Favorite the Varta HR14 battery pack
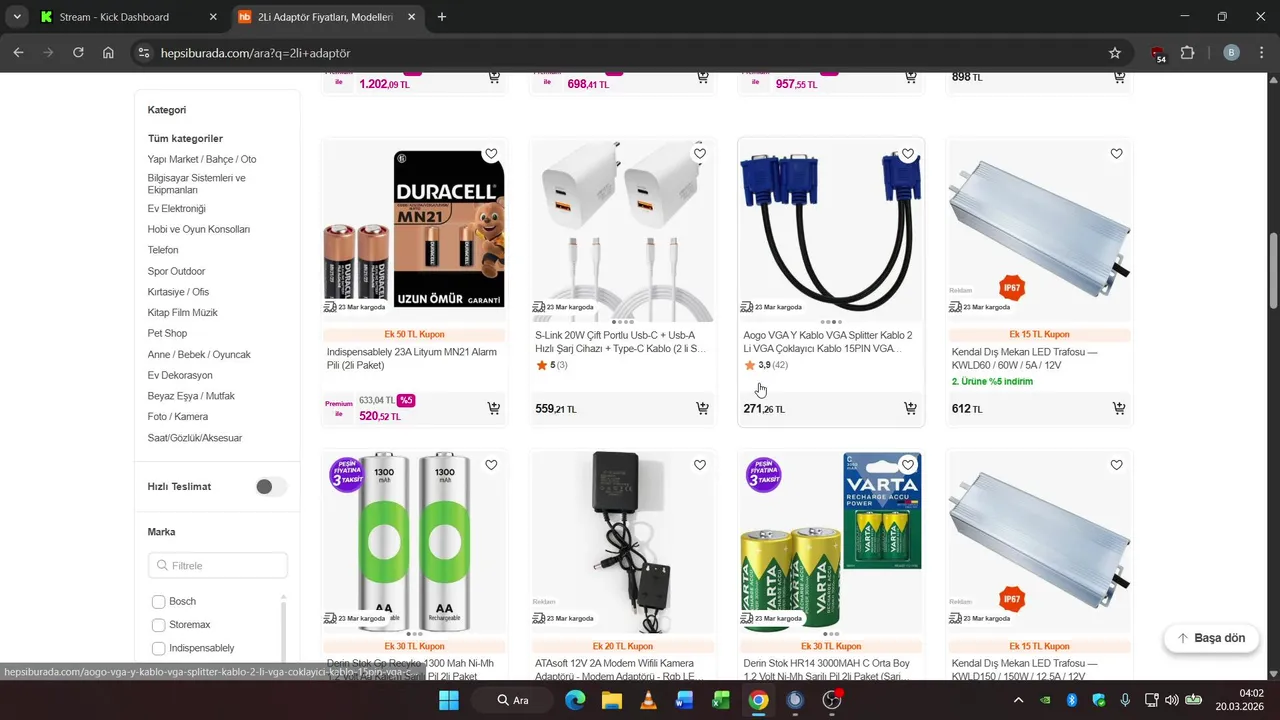1280x720 pixels. click(908, 465)
